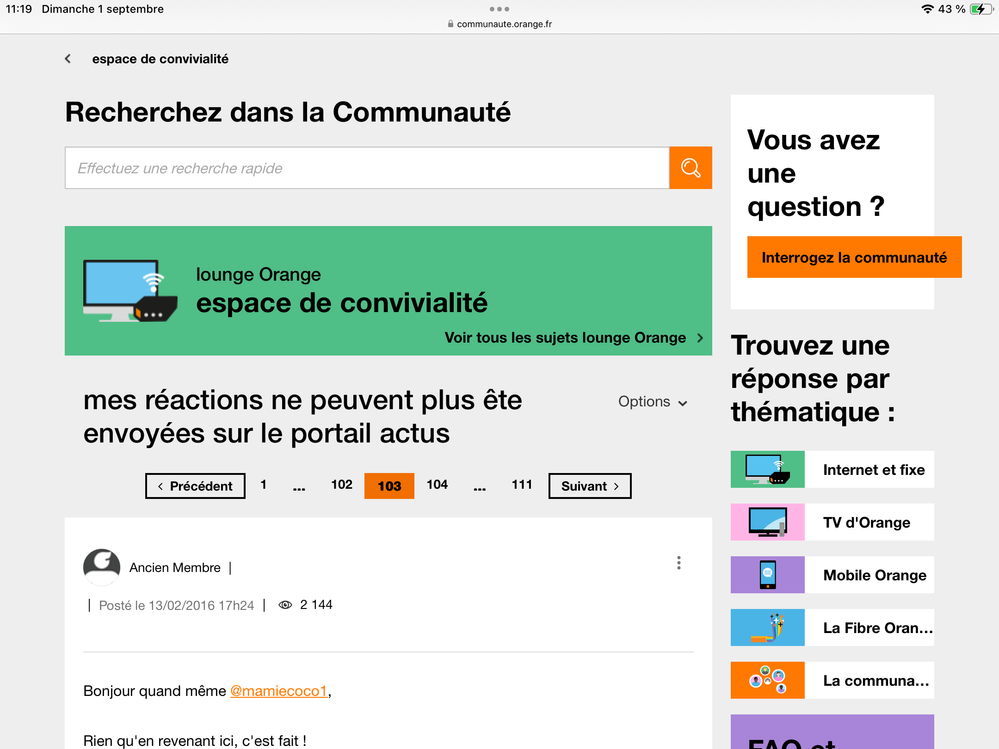Tap the three-dot multitasking icon at top
Screen dimensions: 999x749
pyautogui.click(x=500, y=9)
